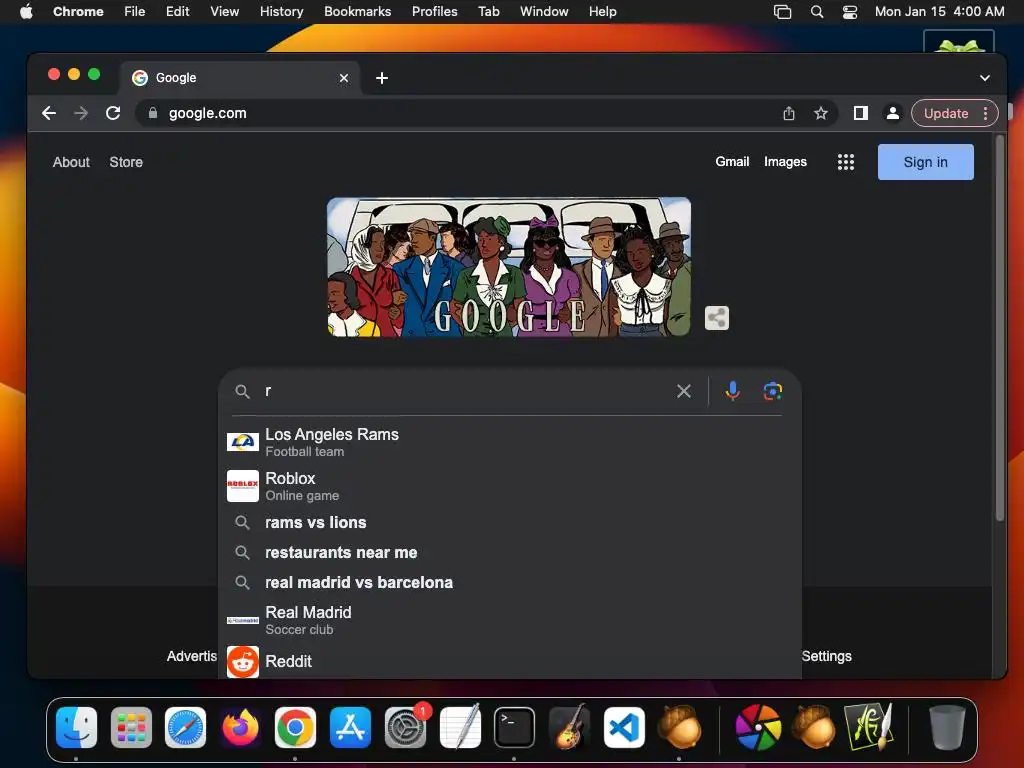1024x768 pixels.
Task: Click inside the Google search field
Action: coord(464,391)
